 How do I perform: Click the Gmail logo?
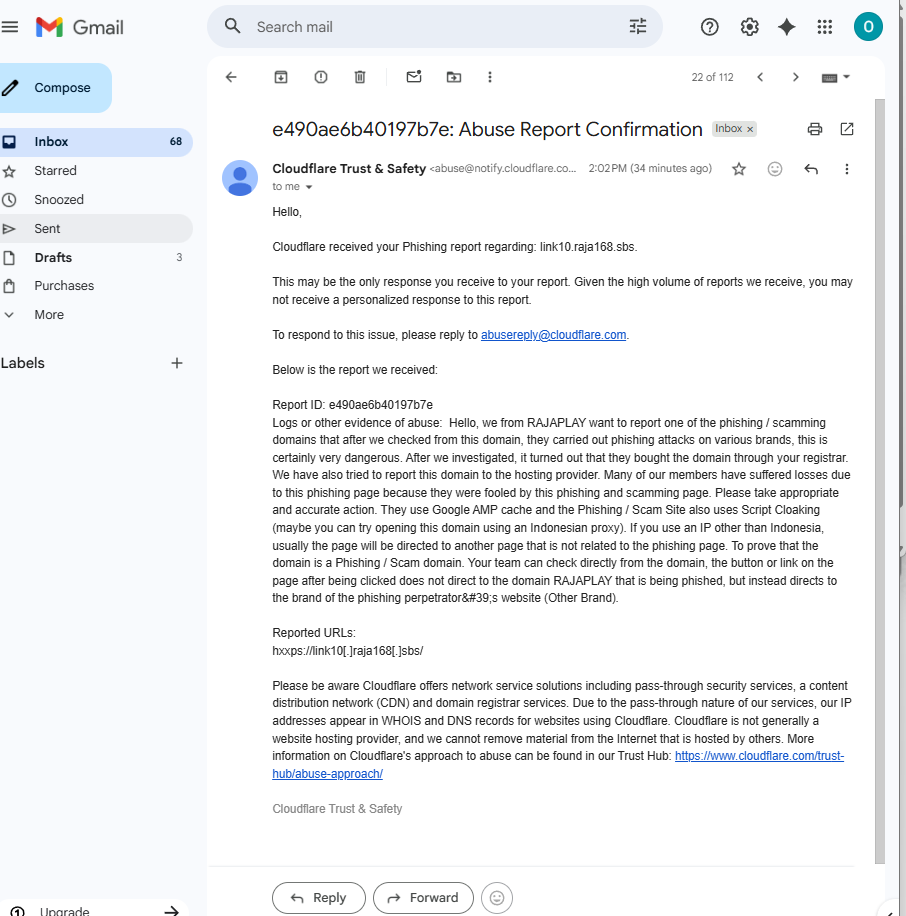coord(79,27)
